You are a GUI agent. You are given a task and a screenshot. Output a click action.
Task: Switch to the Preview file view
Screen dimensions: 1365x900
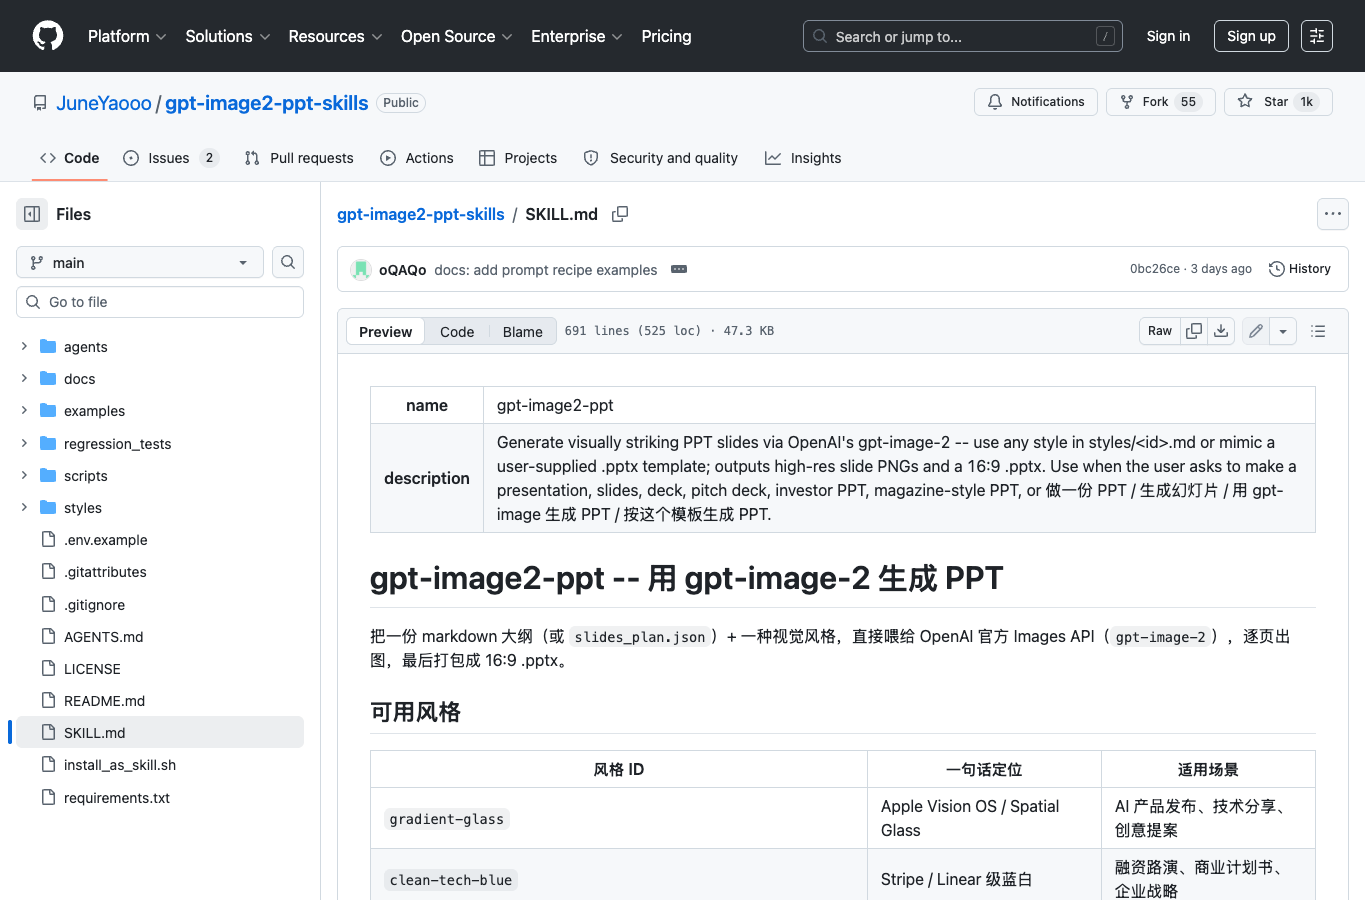(x=385, y=332)
